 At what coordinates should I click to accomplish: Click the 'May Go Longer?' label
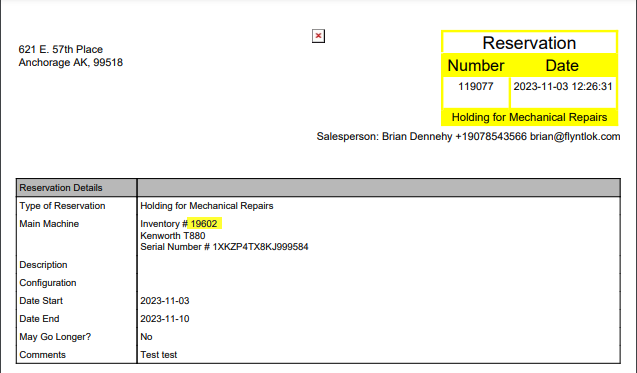(55, 337)
